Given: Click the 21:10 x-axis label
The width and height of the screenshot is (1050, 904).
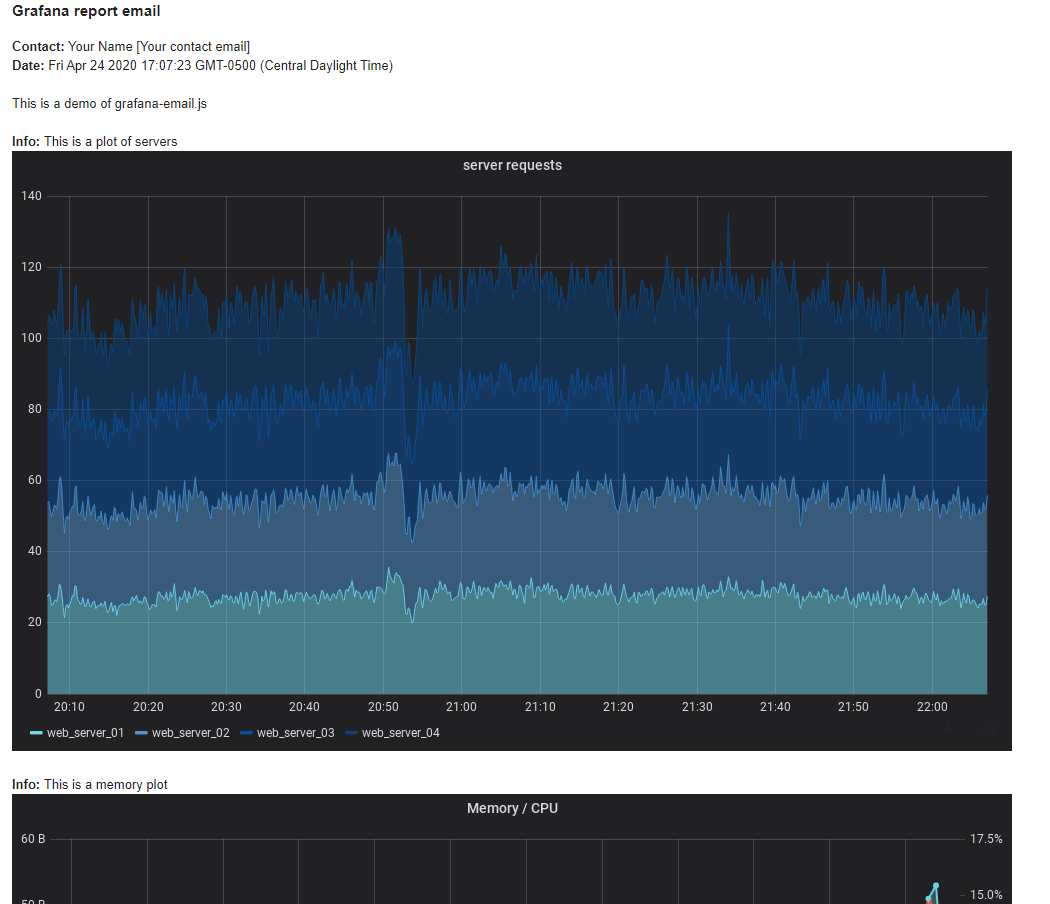Looking at the screenshot, I should point(540,706).
